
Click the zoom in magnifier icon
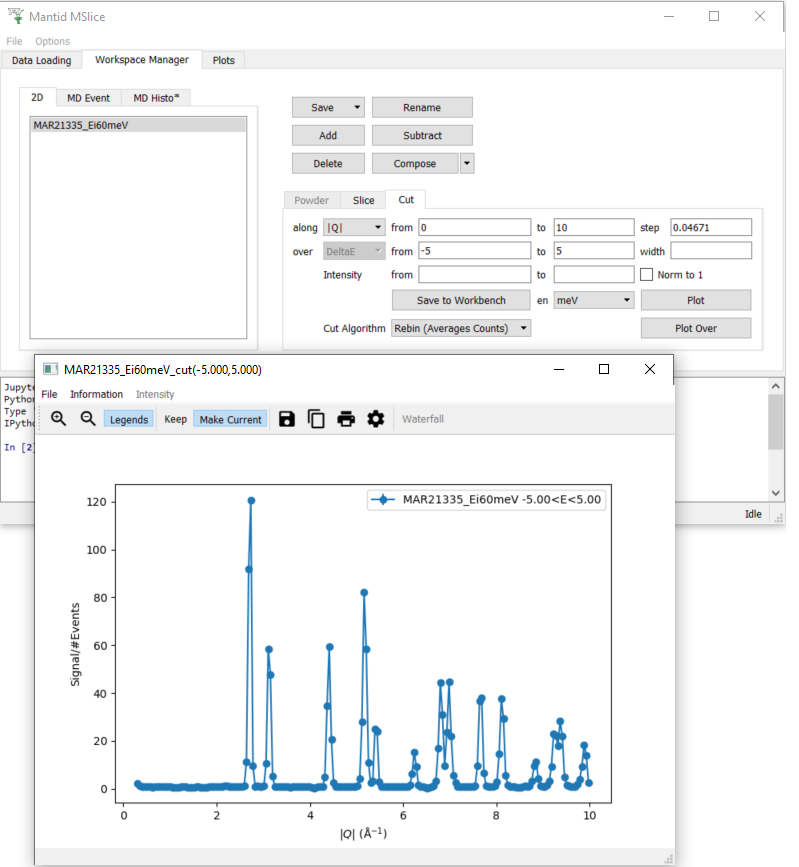pos(59,419)
